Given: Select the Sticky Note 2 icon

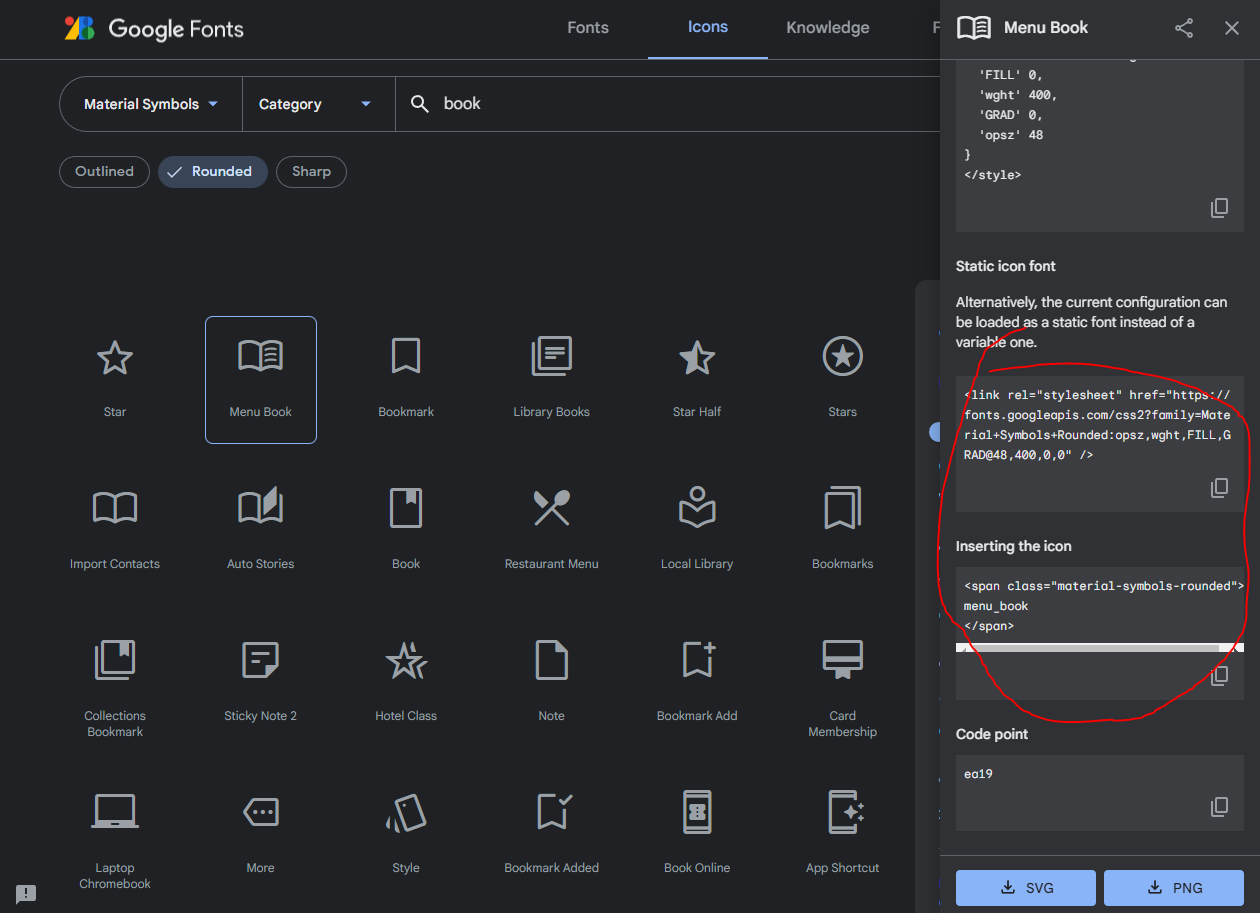Looking at the screenshot, I should pyautogui.click(x=261, y=660).
